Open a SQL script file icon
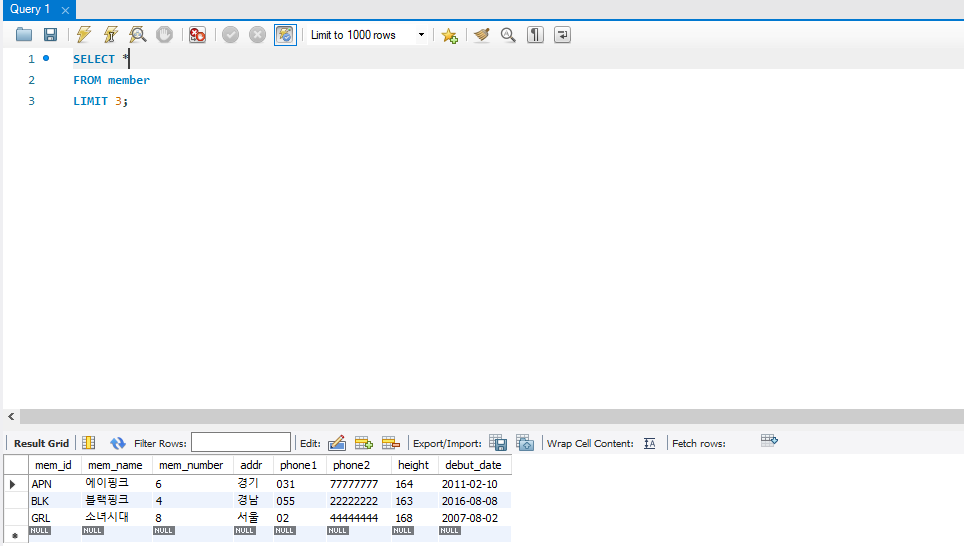The image size is (964, 546). click(24, 35)
